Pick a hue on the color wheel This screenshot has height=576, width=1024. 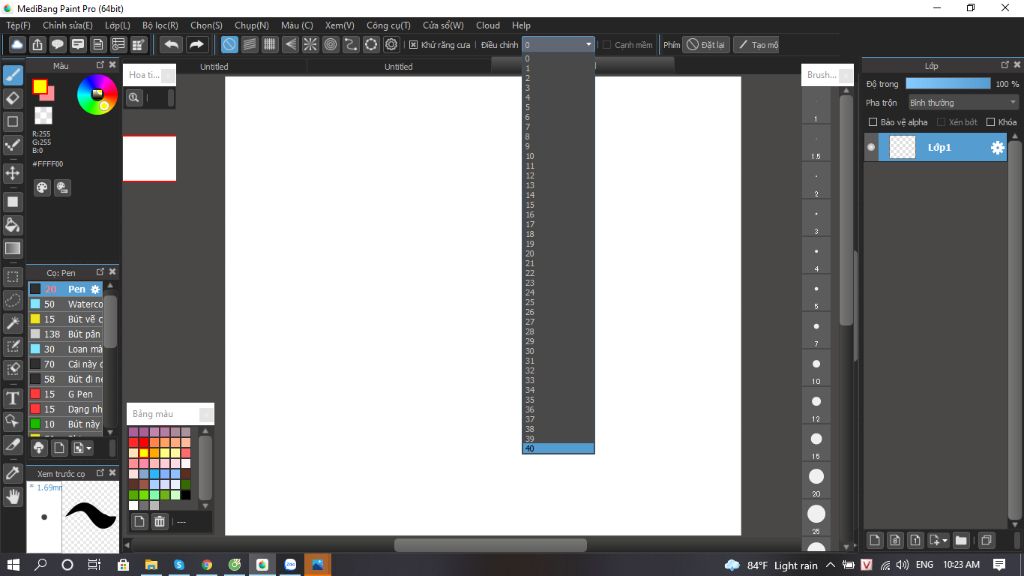pos(97,95)
